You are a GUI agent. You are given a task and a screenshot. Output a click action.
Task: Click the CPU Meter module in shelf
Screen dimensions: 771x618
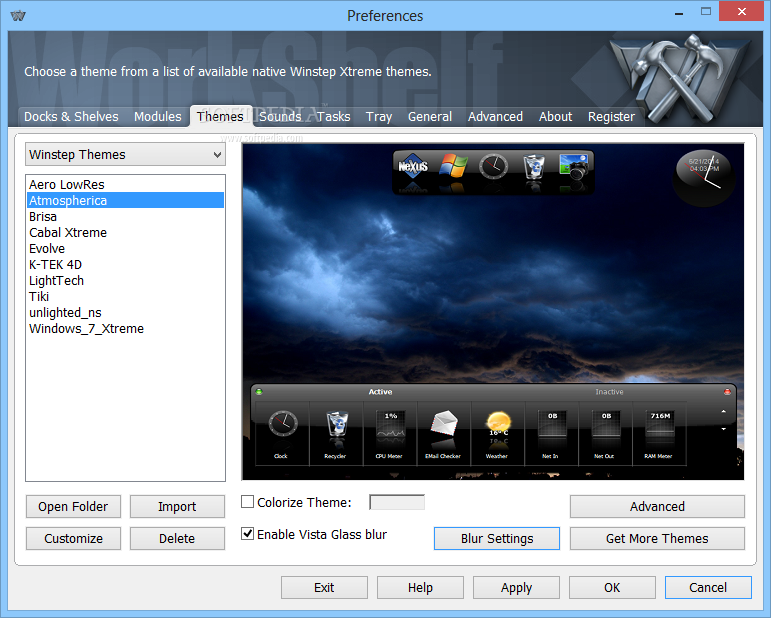tap(390, 433)
